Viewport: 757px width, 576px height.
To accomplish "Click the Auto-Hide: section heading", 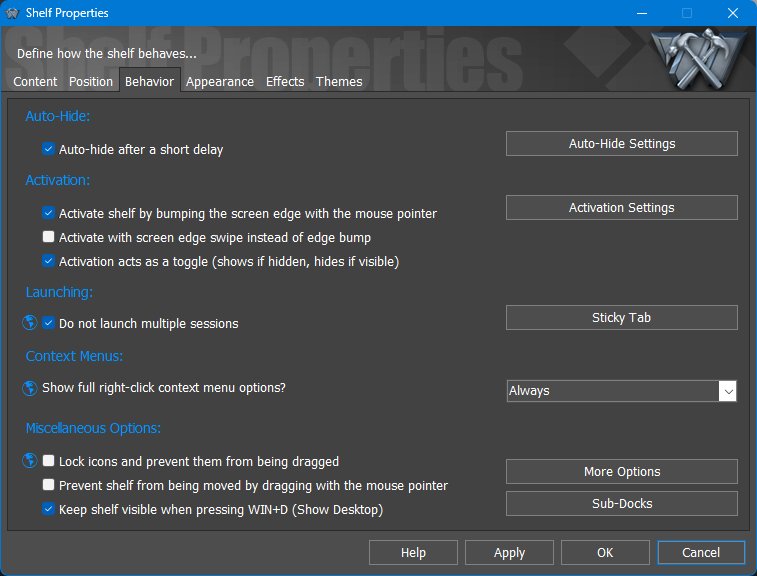I will (x=57, y=116).
